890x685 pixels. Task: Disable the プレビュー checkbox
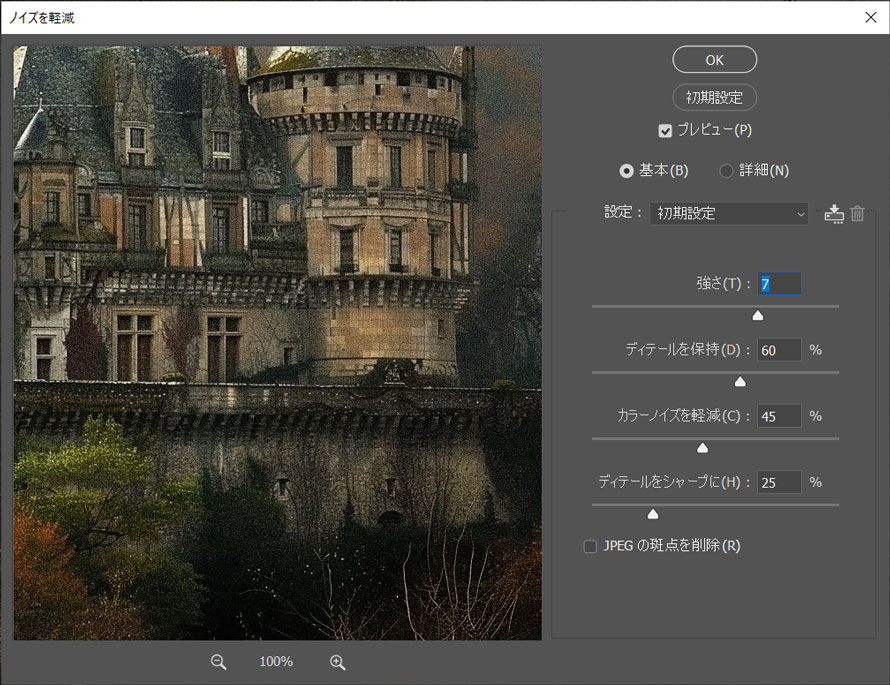[666, 130]
